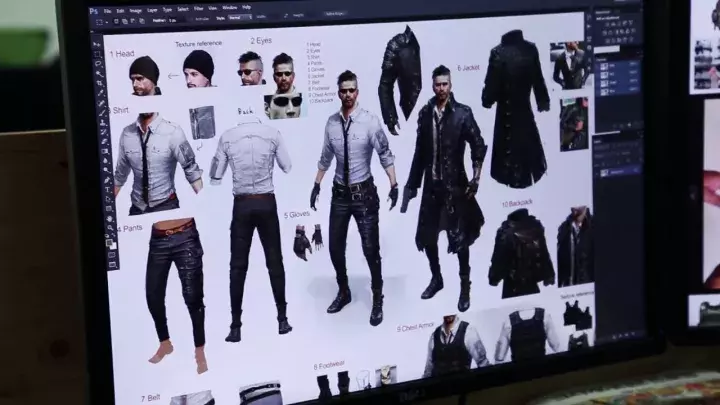
Task: Select the Blue channel row
Action: point(618,91)
